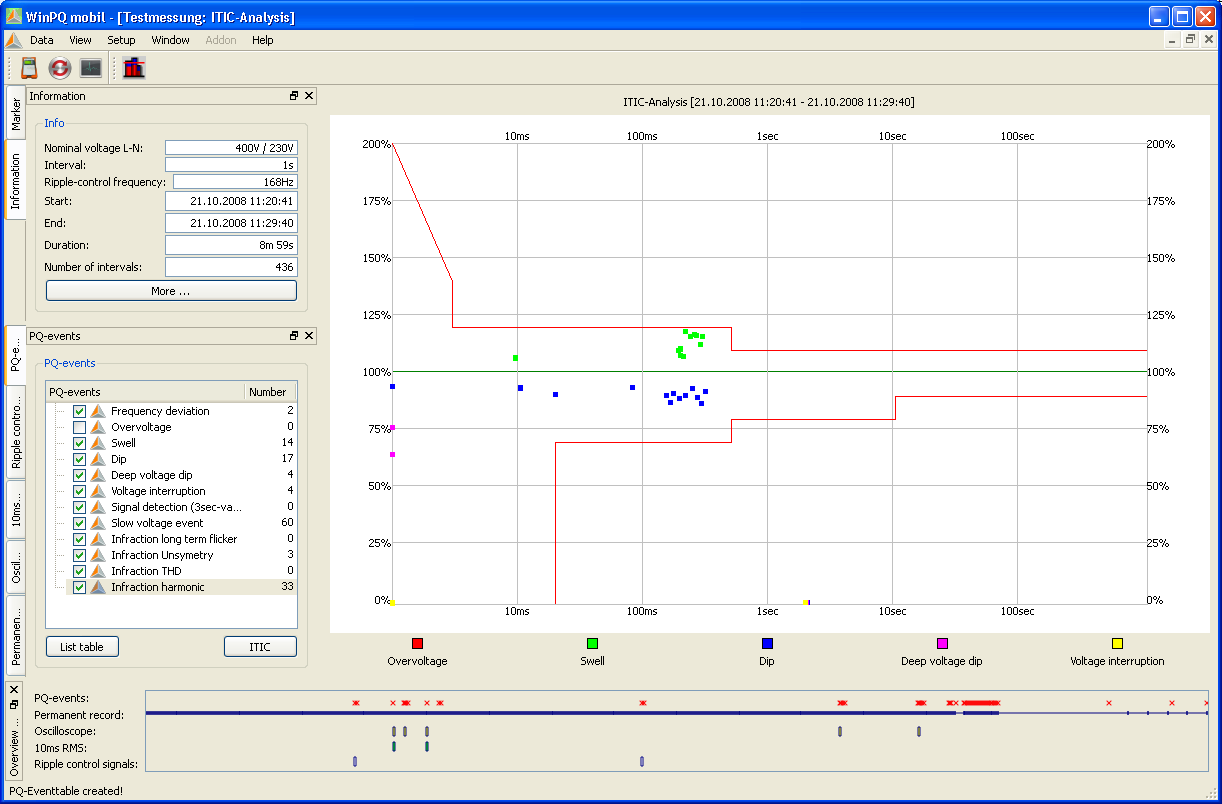The height and width of the screenshot is (804, 1222).
Task: Toggle the Slow voltage event checkbox
Action: (x=79, y=523)
